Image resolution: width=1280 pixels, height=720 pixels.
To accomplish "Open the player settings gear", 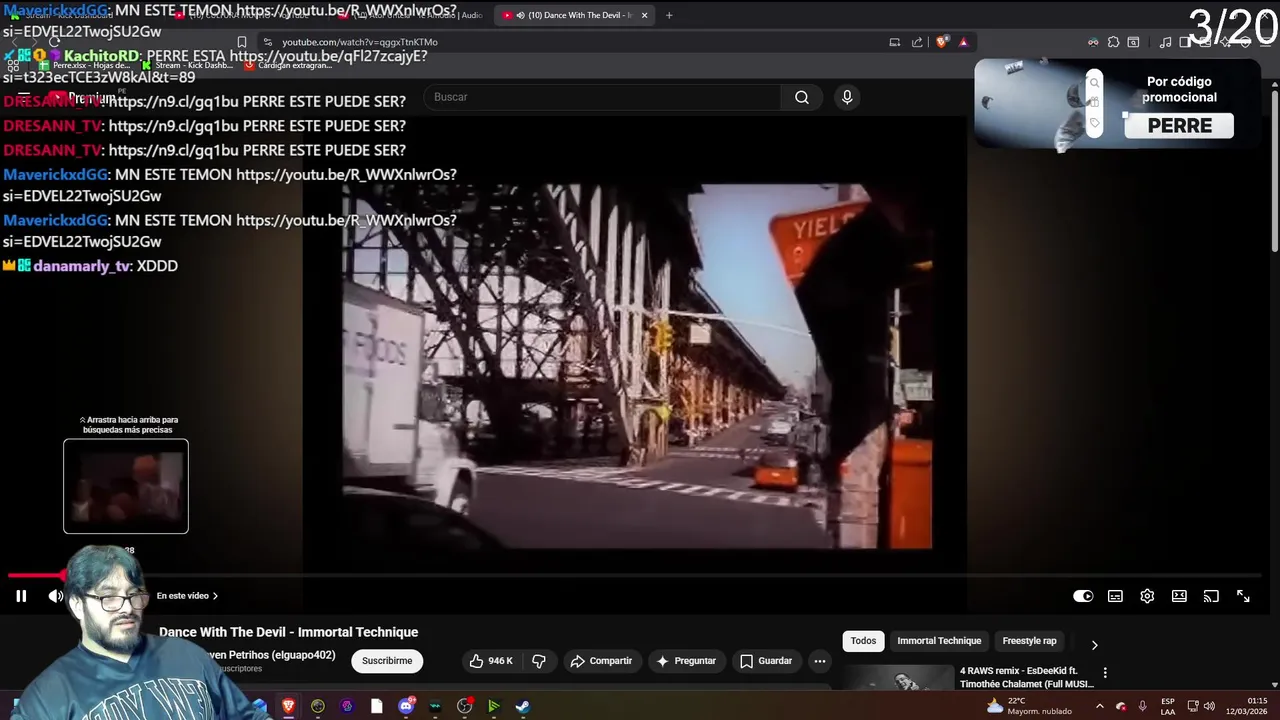I will pos(1147,596).
